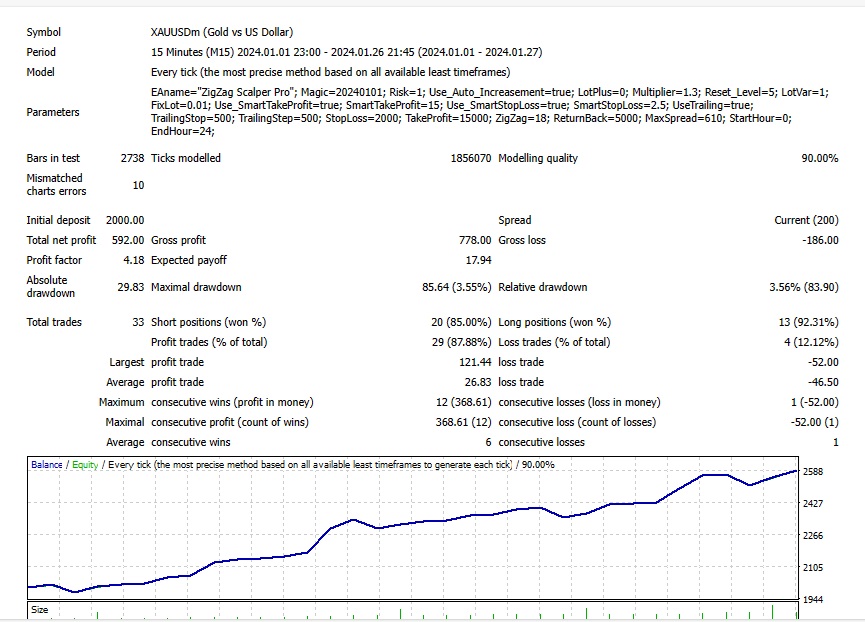865x622 pixels.
Task: Click the Bars in test value 2738
Action: (132, 158)
